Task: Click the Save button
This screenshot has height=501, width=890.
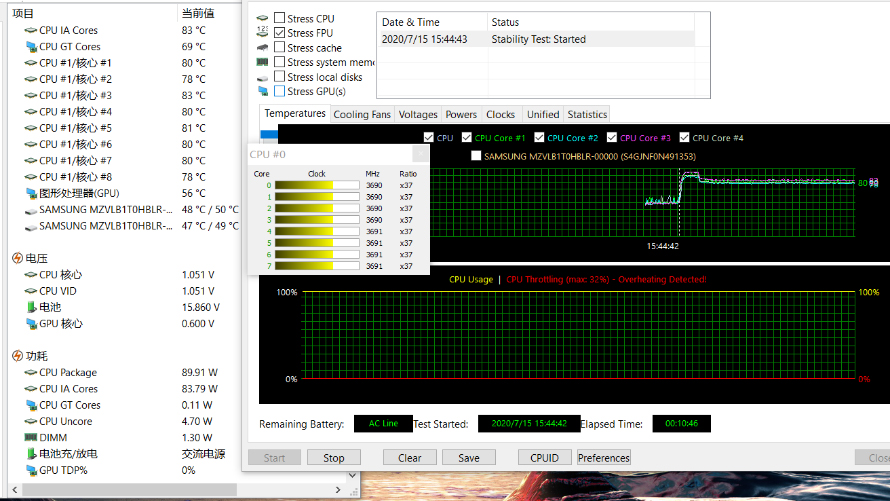Action: (x=469, y=457)
